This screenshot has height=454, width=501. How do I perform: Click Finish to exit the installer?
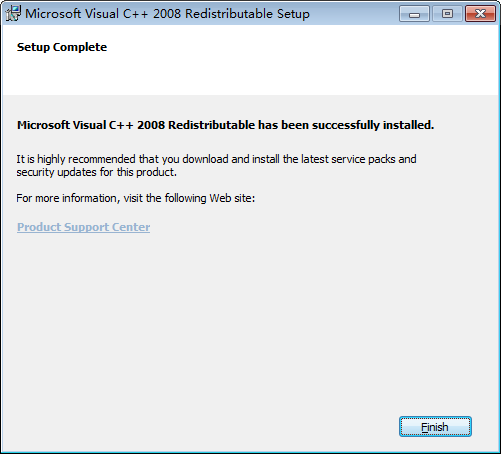click(x=435, y=427)
